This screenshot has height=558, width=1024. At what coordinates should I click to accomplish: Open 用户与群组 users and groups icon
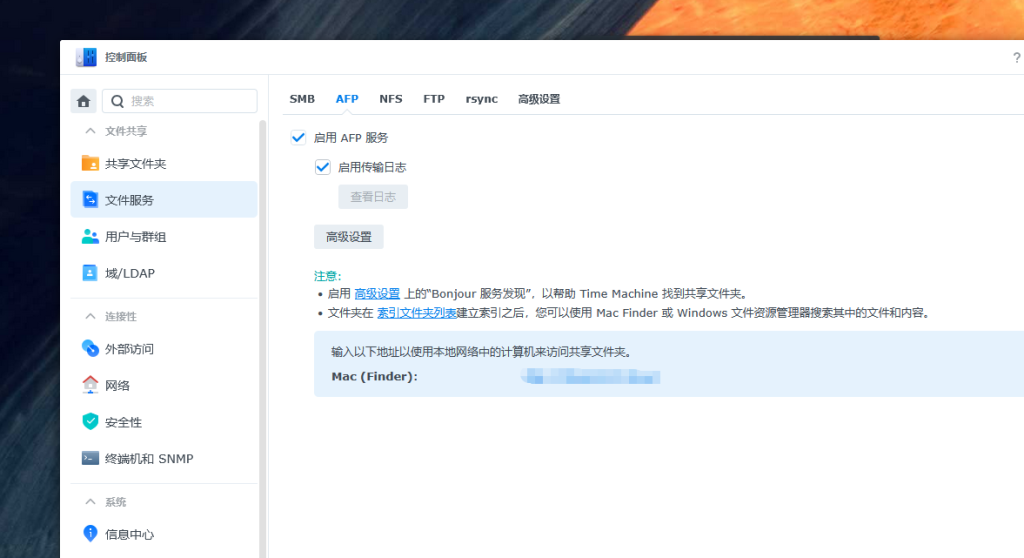[91, 237]
